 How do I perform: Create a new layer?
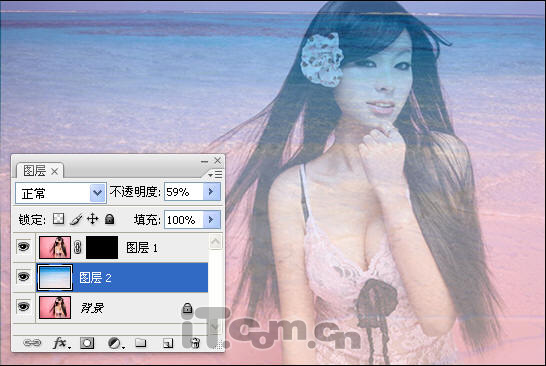click(168, 344)
